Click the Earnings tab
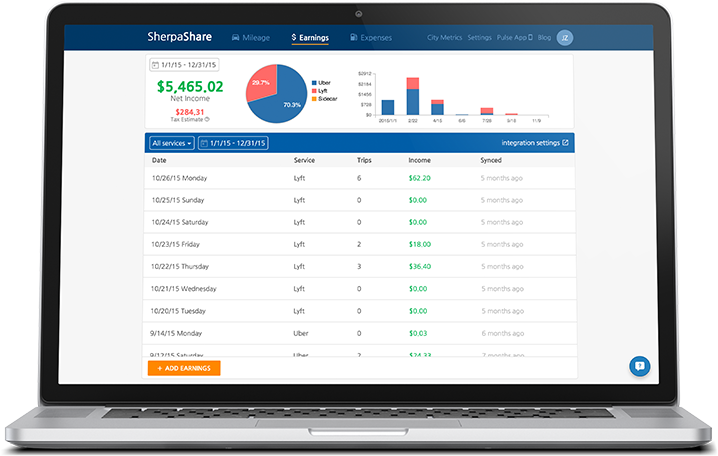This screenshot has height=456, width=718. click(x=310, y=38)
